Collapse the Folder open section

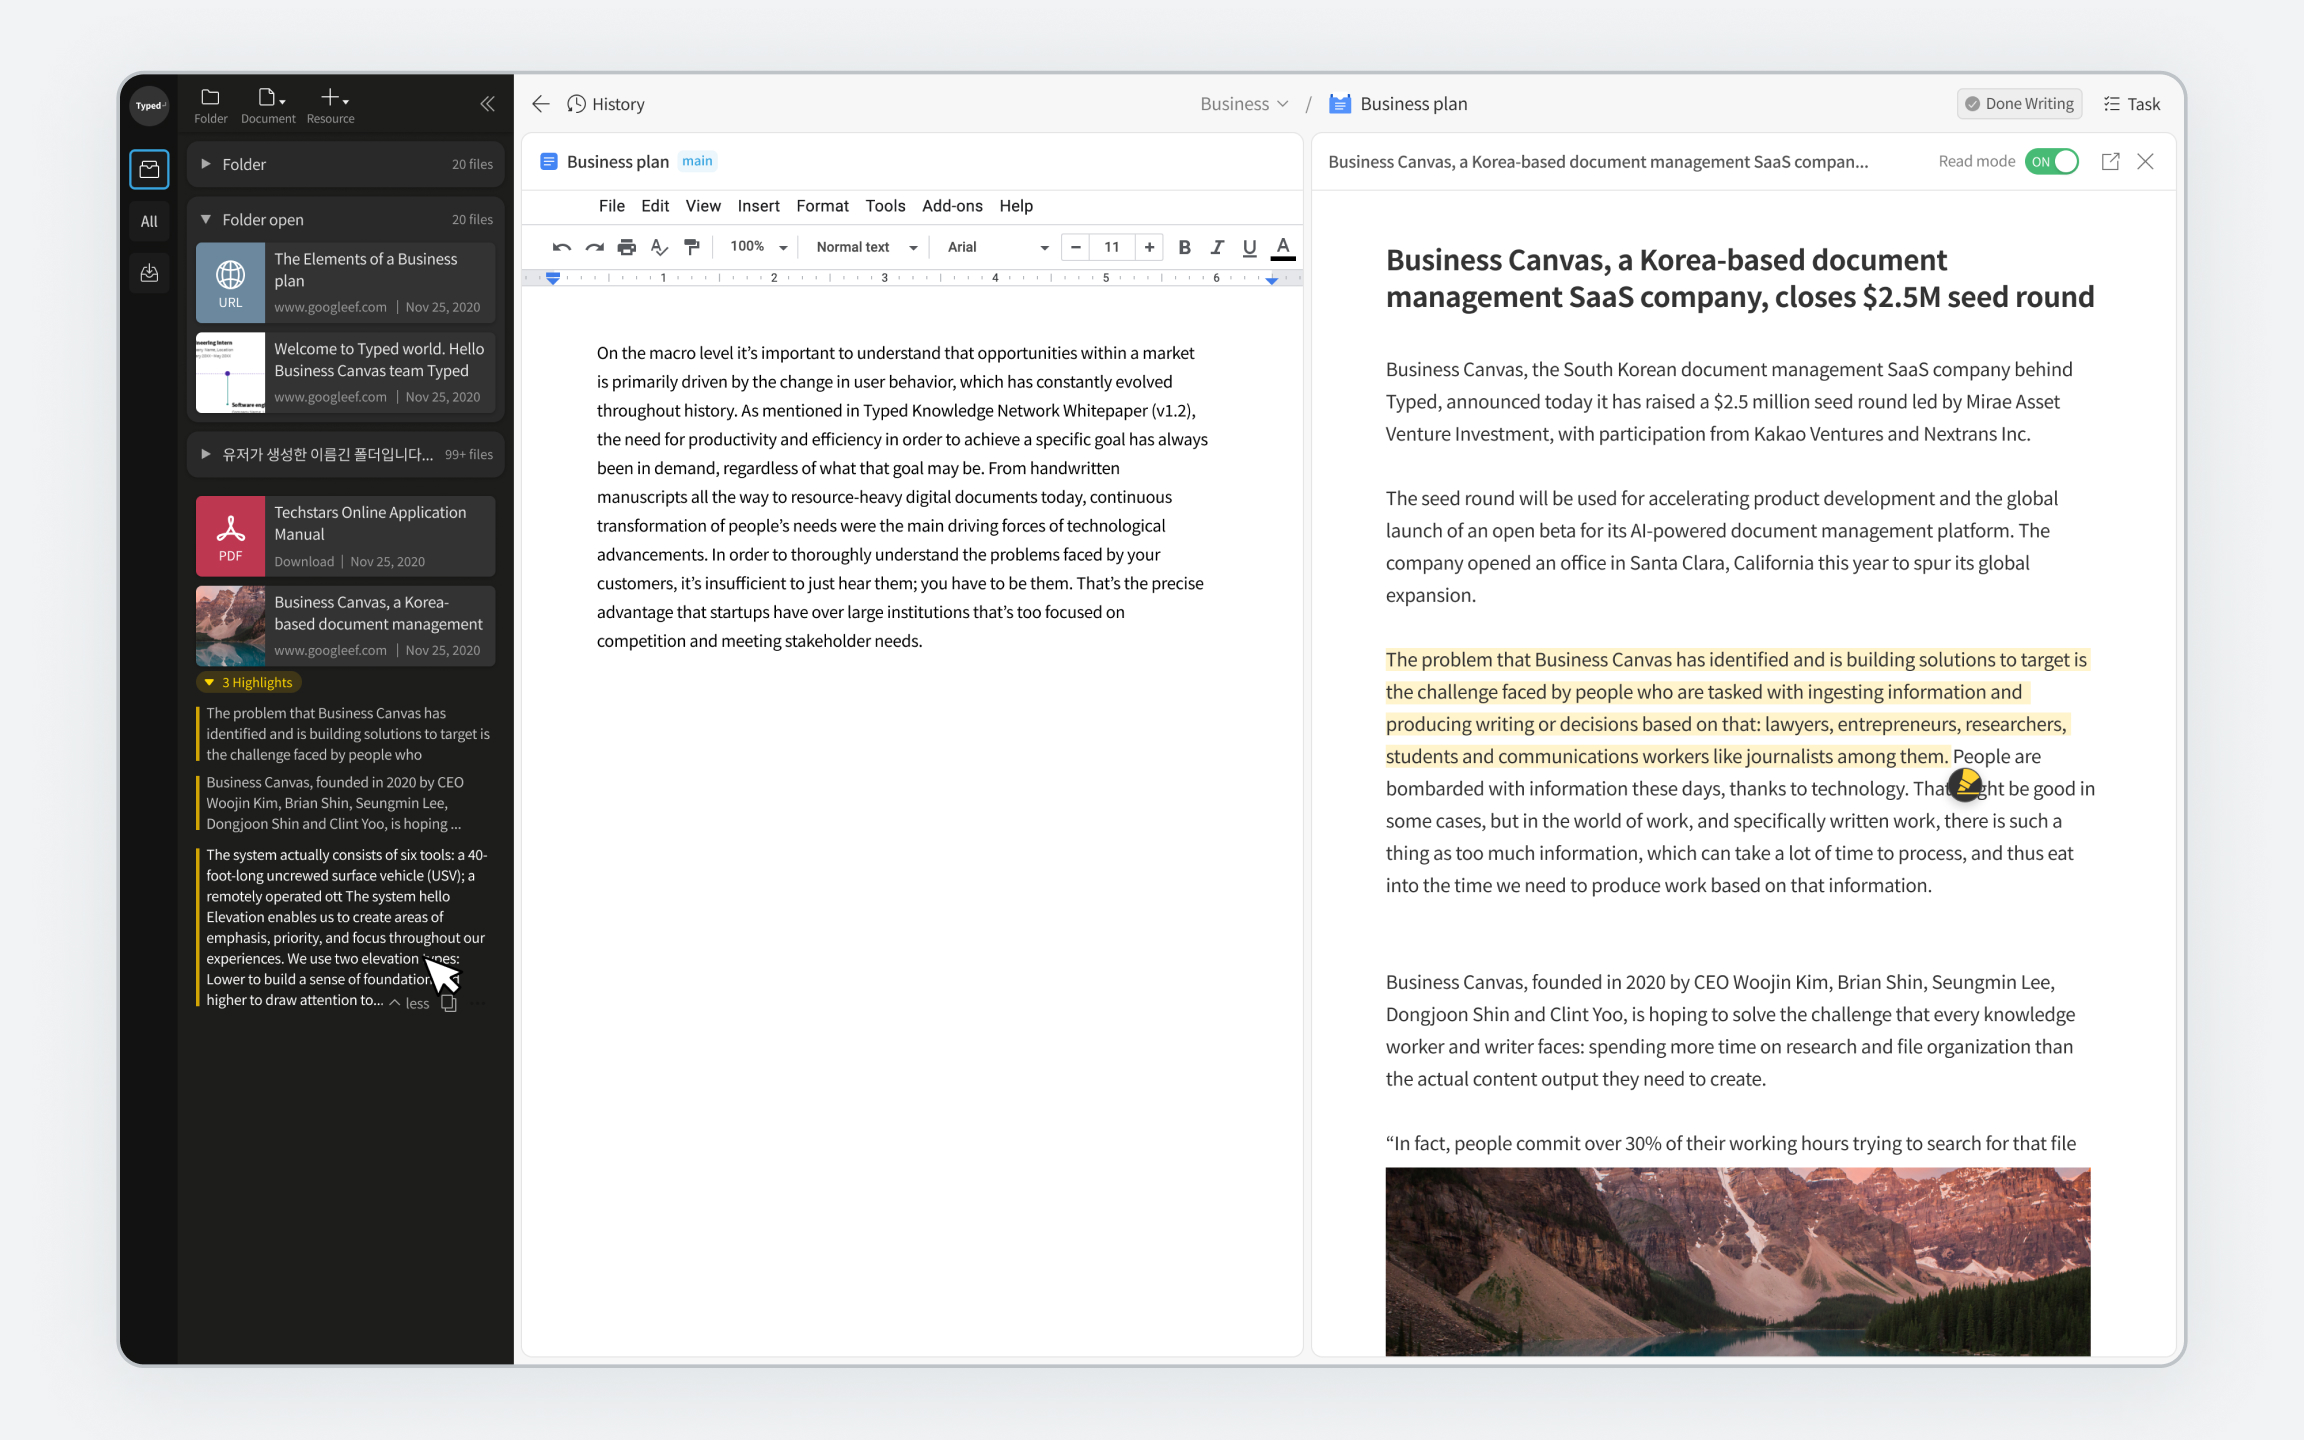pos(346,219)
